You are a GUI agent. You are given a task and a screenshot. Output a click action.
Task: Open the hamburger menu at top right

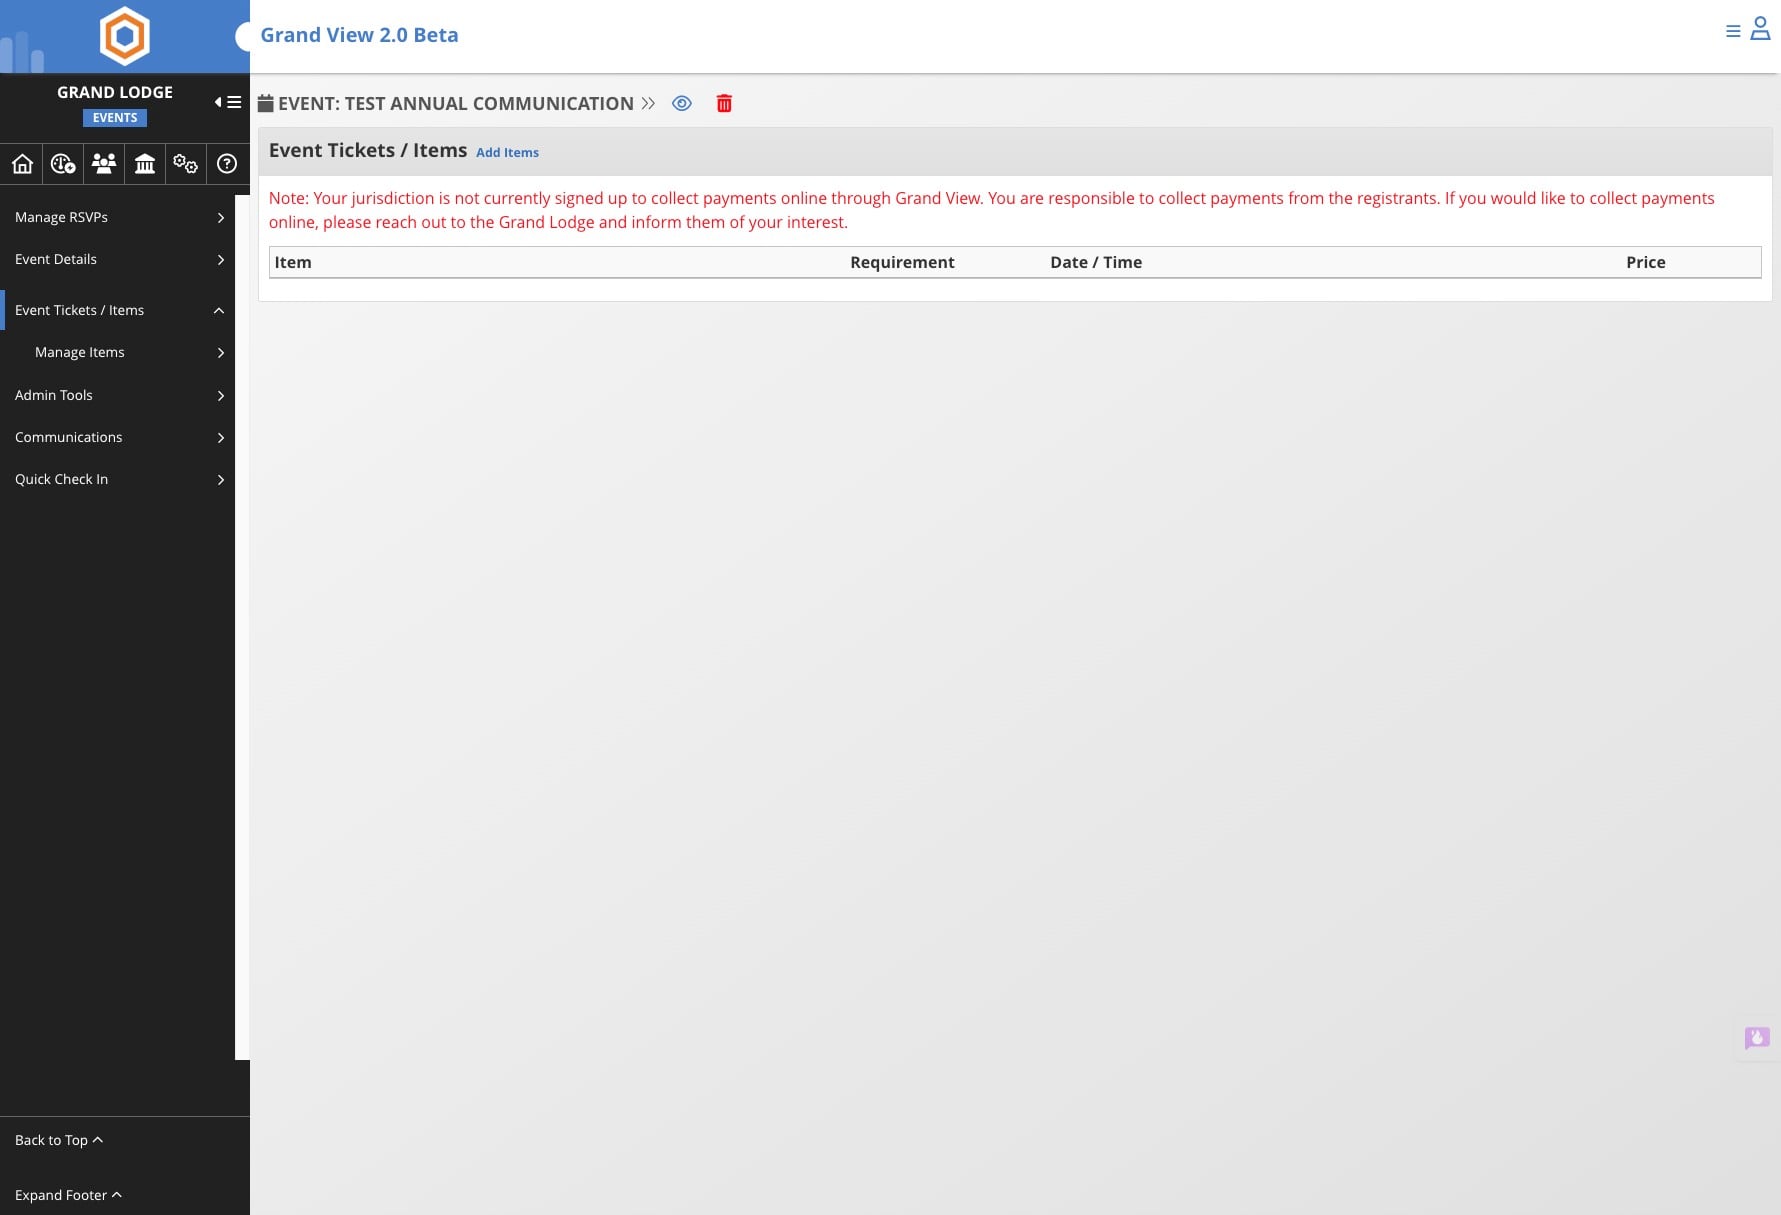pyautogui.click(x=1733, y=31)
